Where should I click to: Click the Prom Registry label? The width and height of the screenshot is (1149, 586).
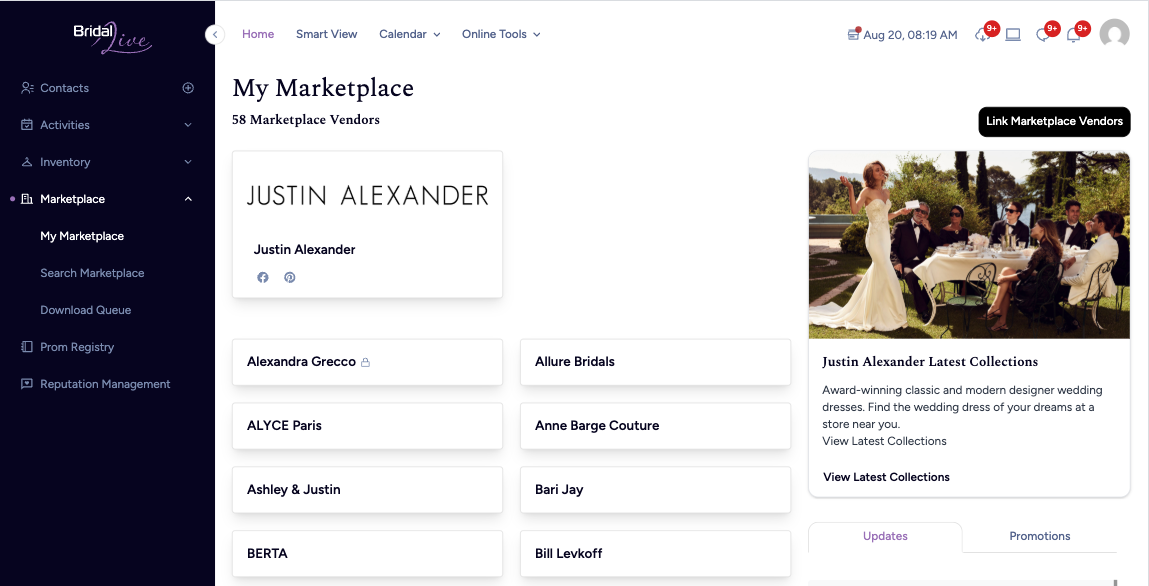point(77,346)
